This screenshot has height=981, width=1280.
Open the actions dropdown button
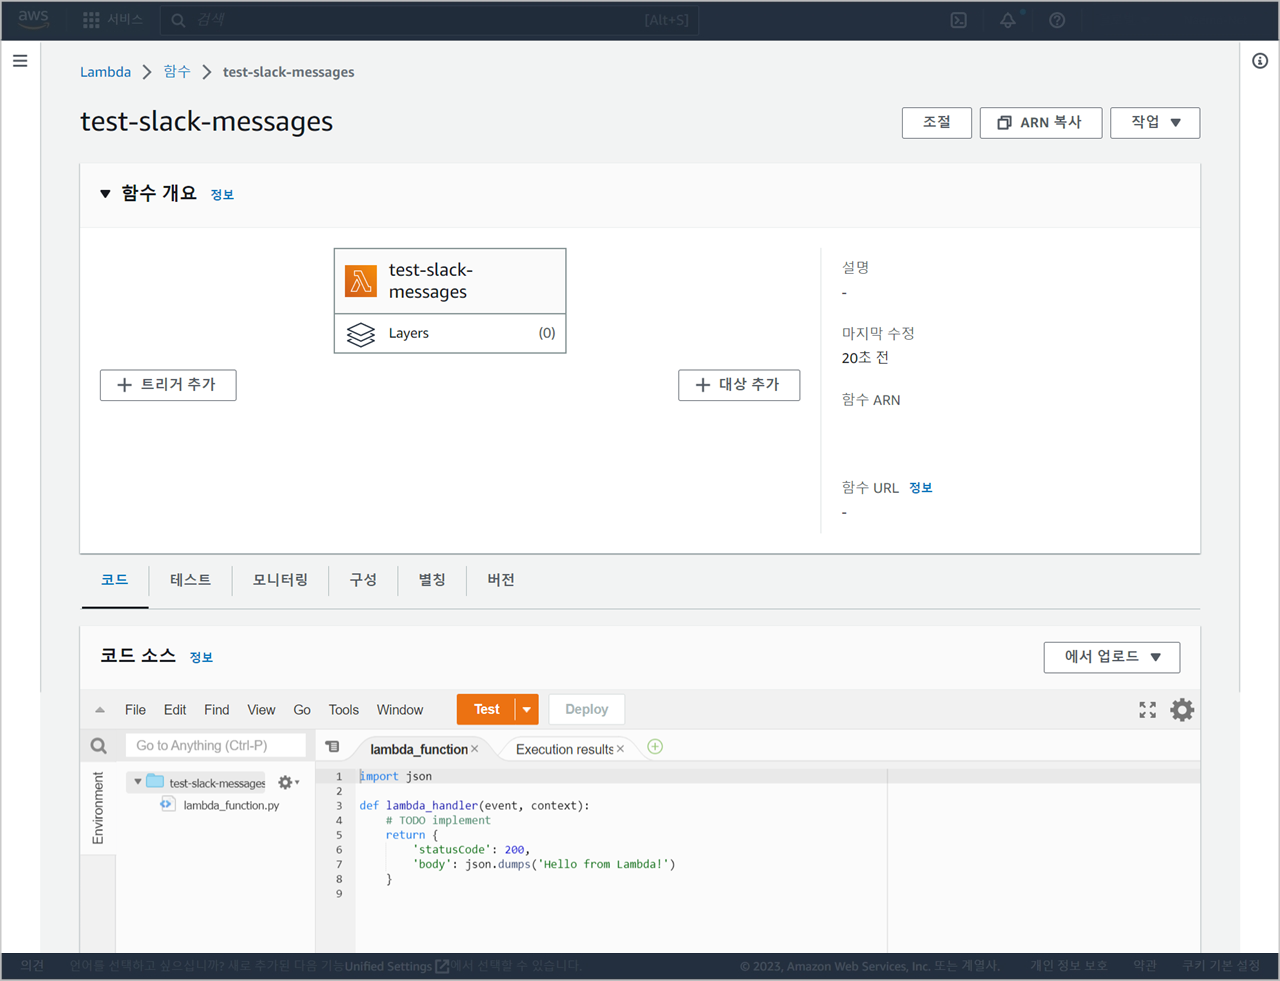click(x=1155, y=123)
